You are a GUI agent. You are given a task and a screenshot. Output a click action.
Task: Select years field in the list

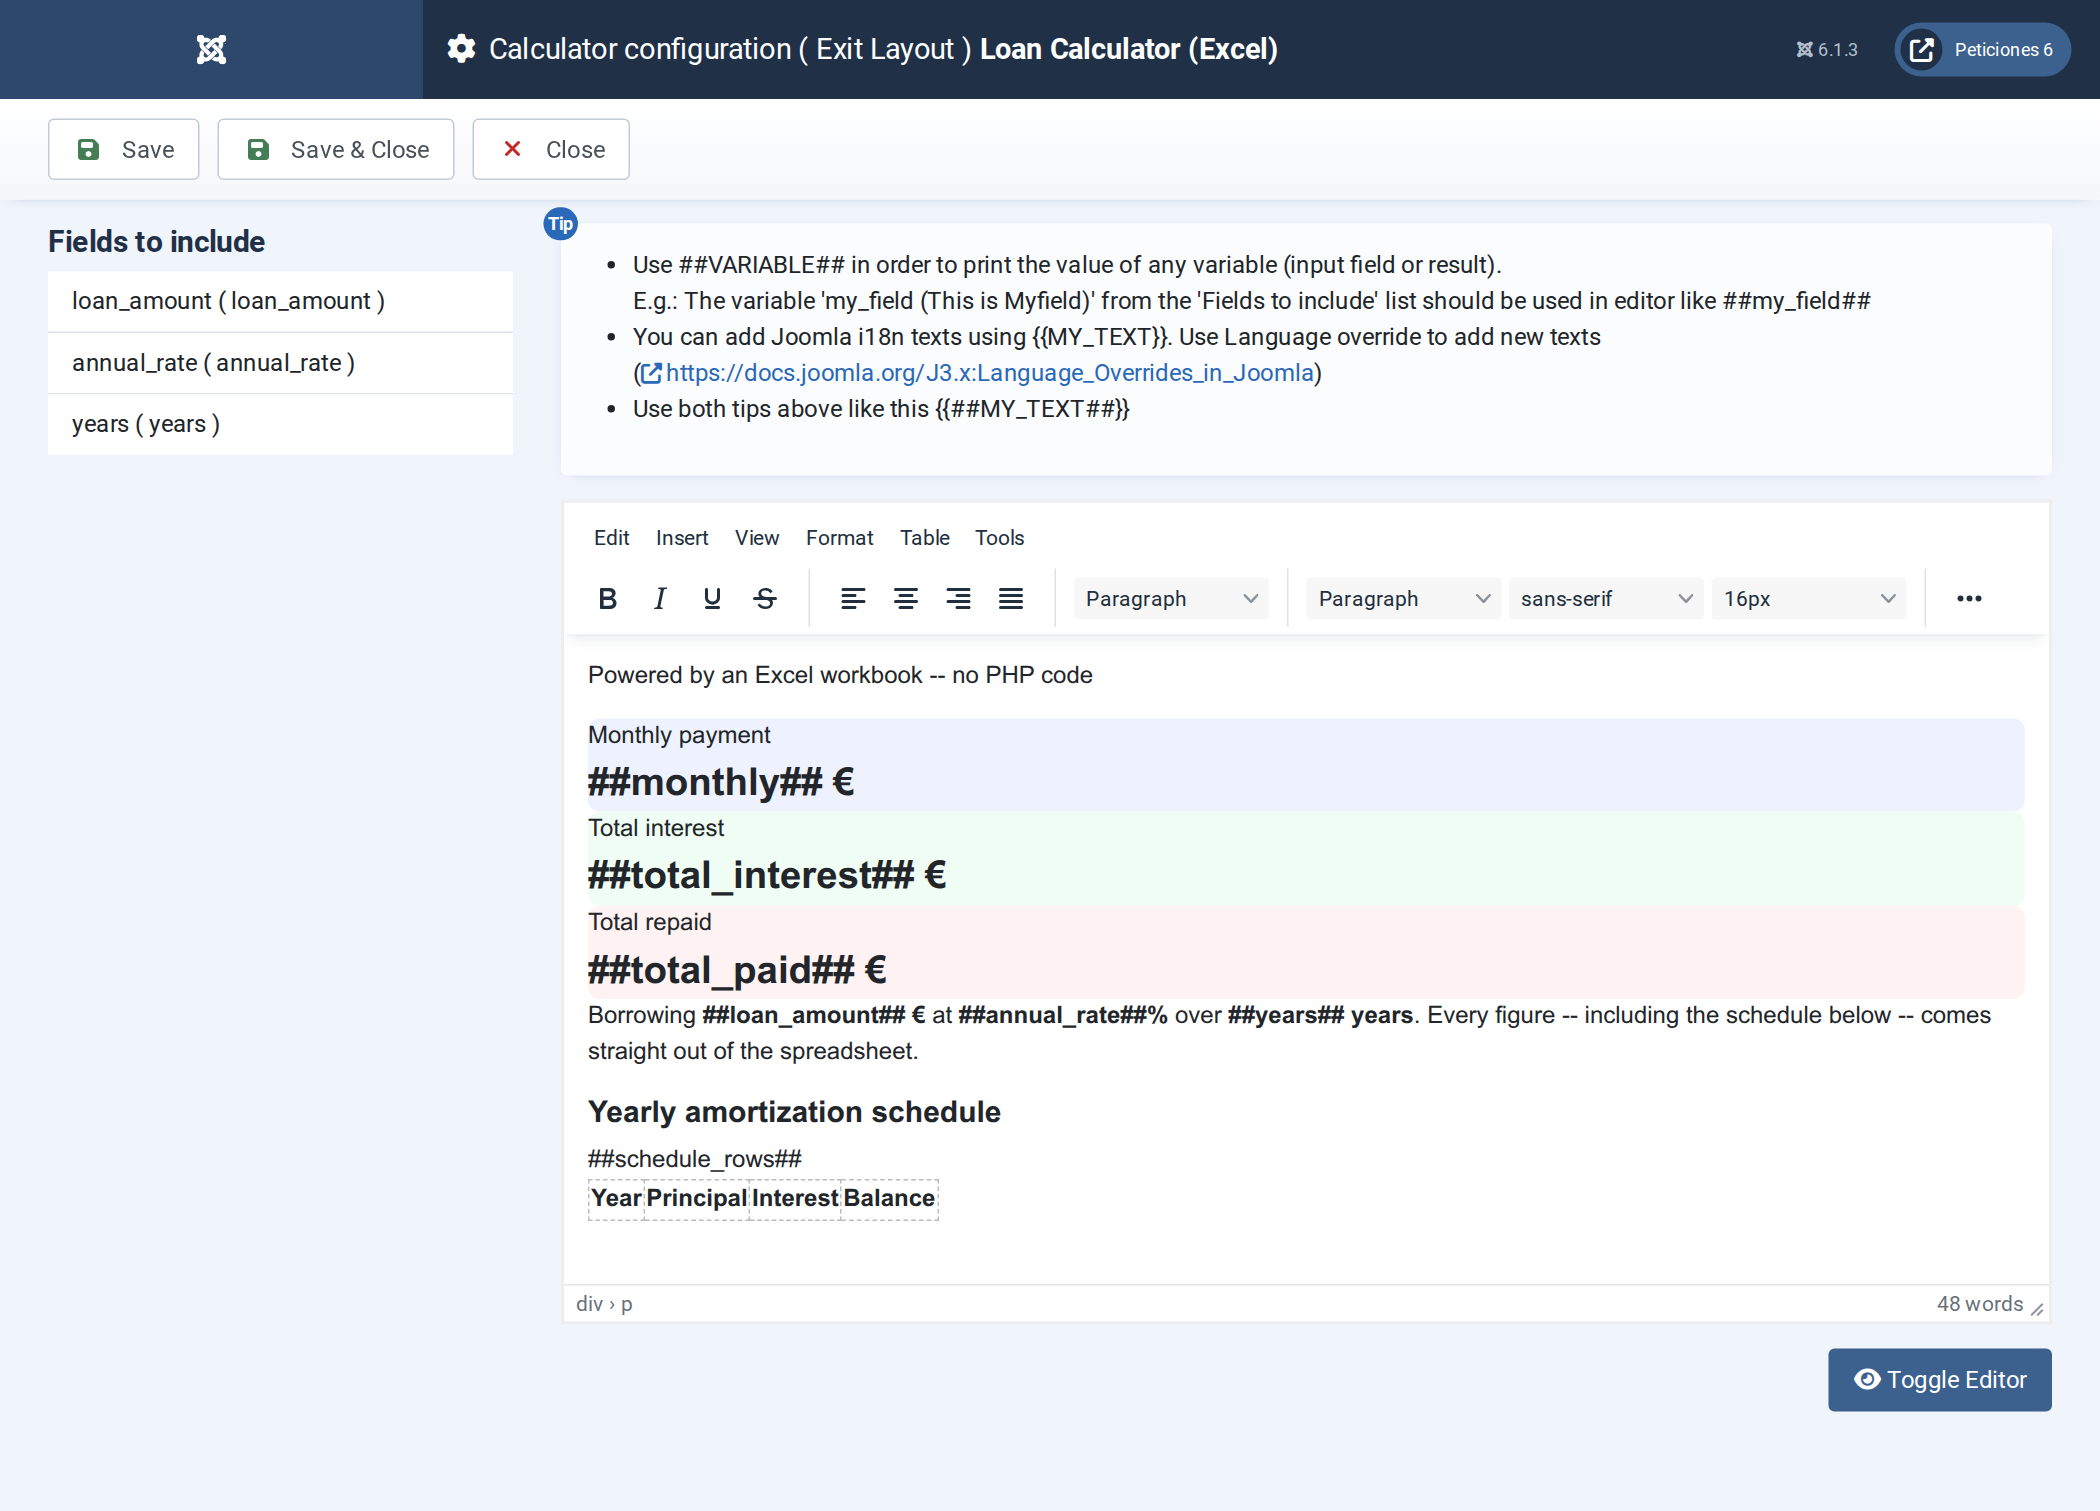pos(280,424)
